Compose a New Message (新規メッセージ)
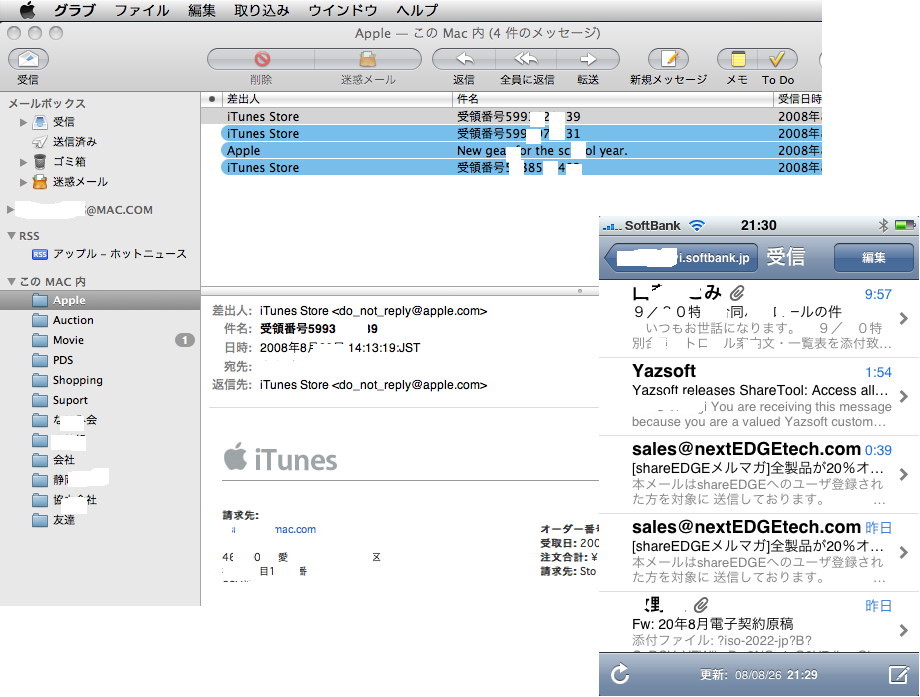920x697 pixels. click(669, 59)
